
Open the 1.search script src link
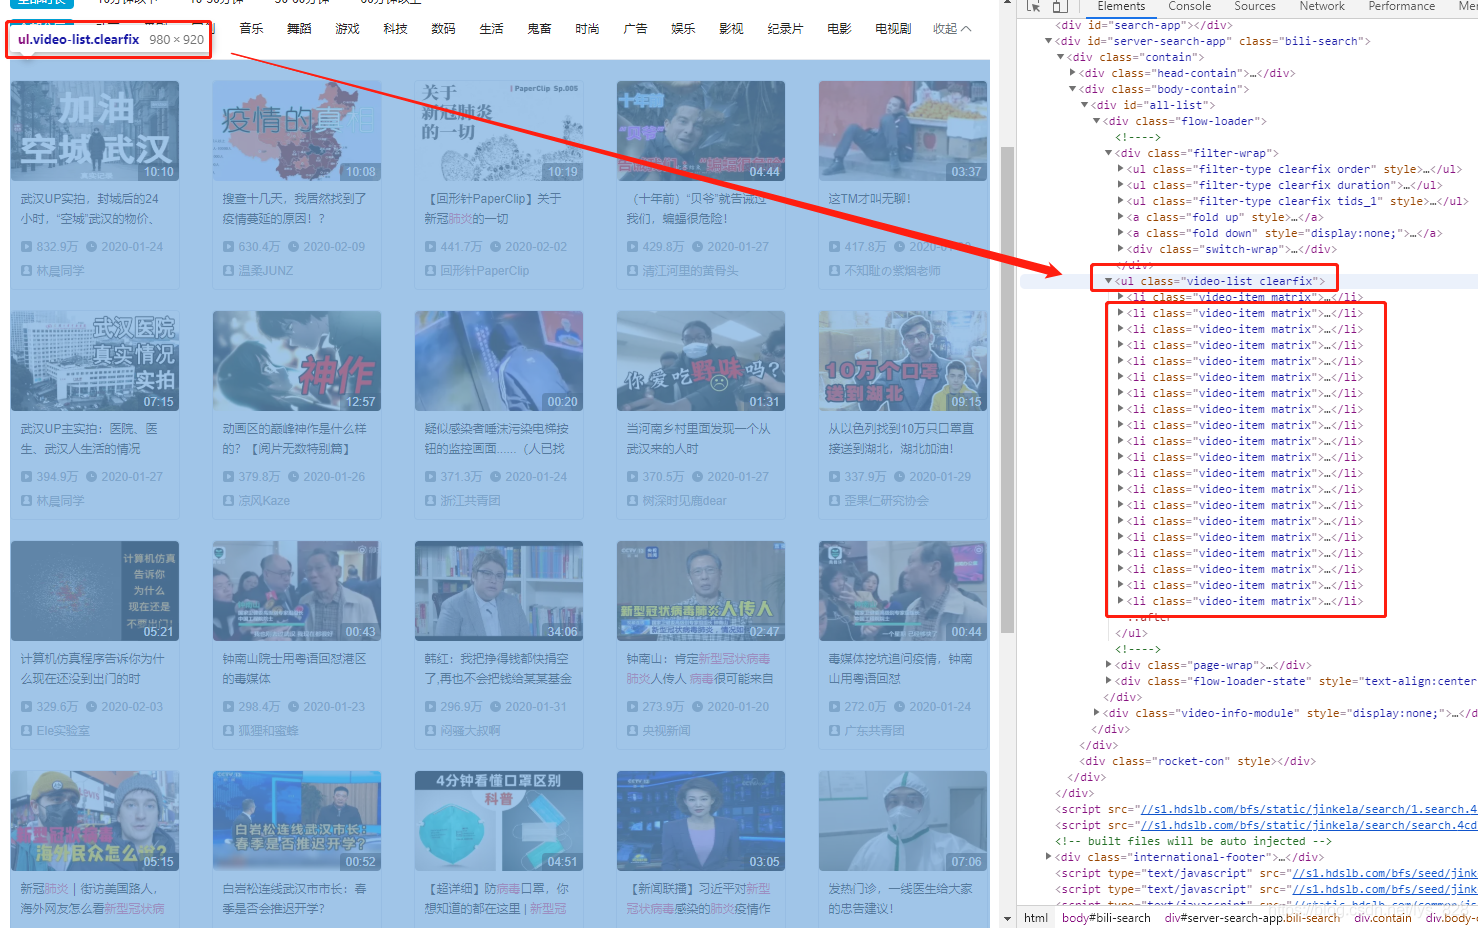pyautogui.click(x=1309, y=809)
